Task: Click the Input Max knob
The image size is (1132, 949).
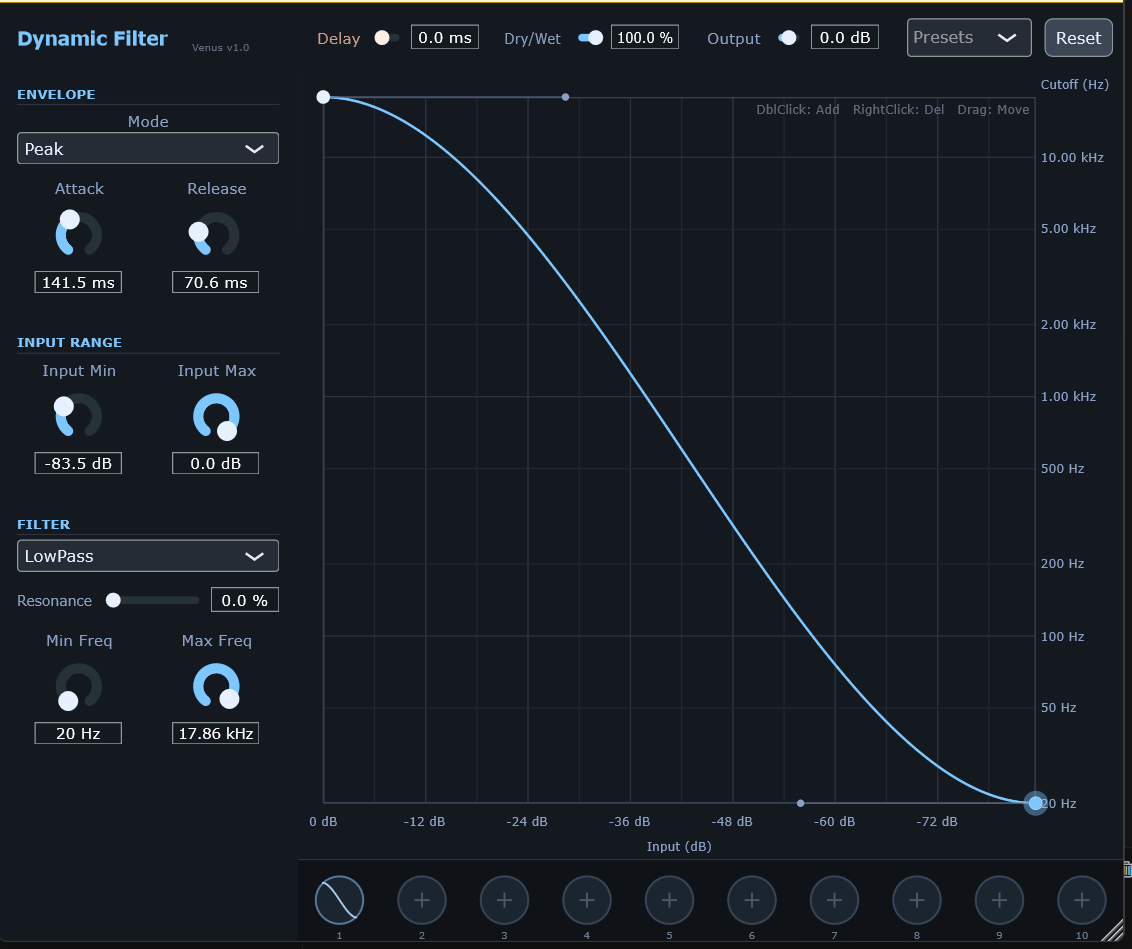Action: click(215, 415)
